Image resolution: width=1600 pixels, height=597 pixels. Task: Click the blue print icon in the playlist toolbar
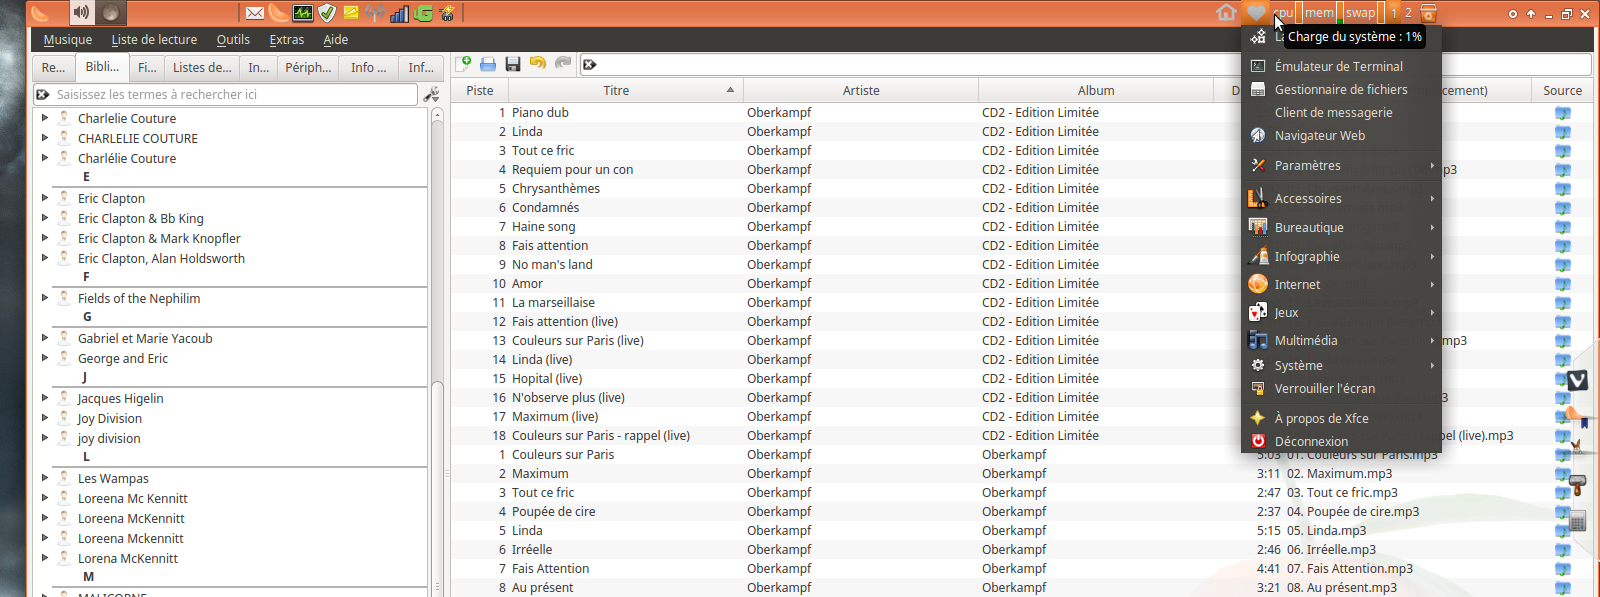pyautogui.click(x=488, y=64)
